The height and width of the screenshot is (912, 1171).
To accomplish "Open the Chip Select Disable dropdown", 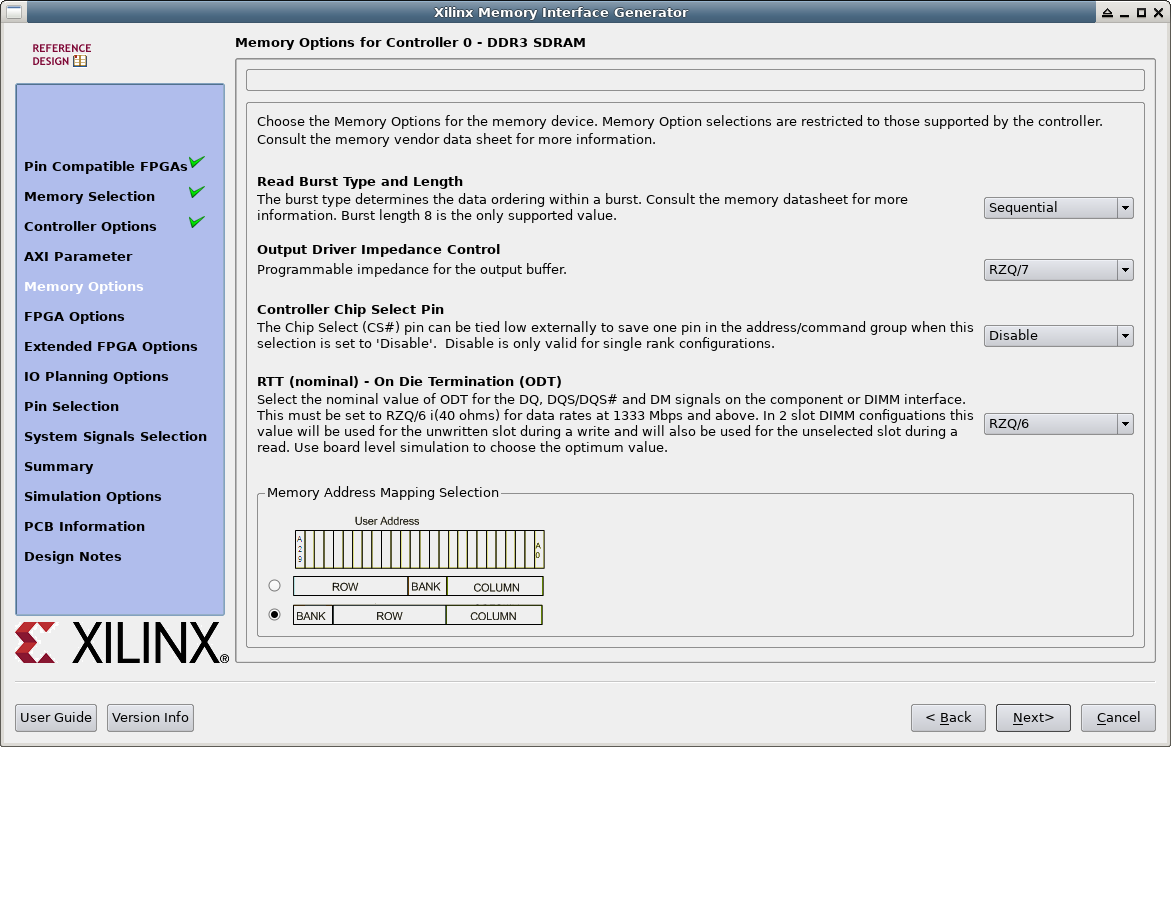I will pos(1058,335).
